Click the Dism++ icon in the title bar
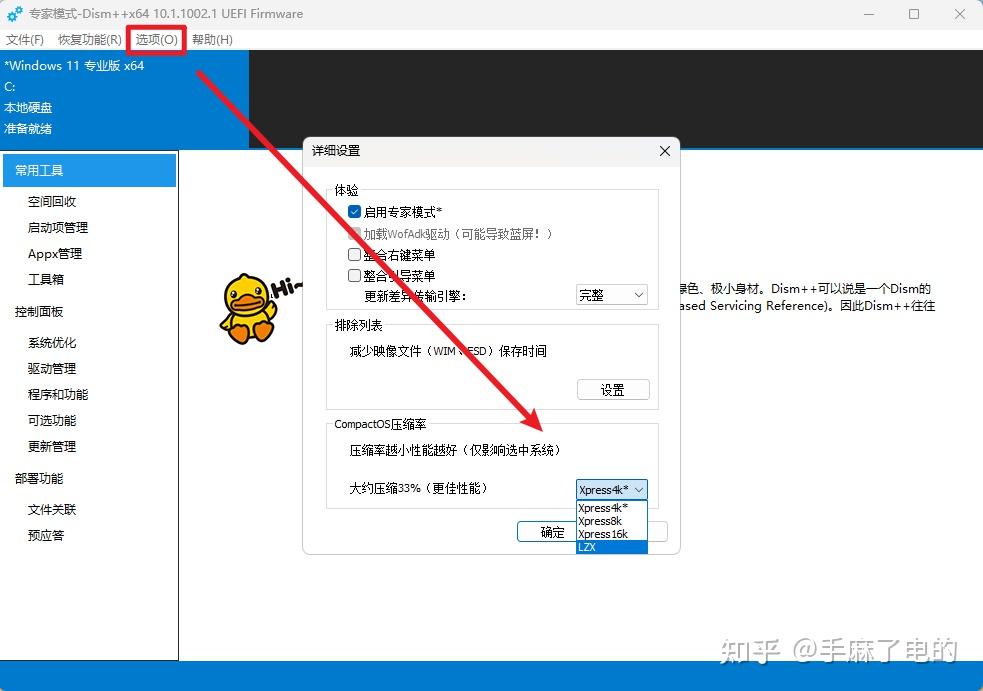This screenshot has width=983, height=691. pyautogui.click(x=13, y=14)
